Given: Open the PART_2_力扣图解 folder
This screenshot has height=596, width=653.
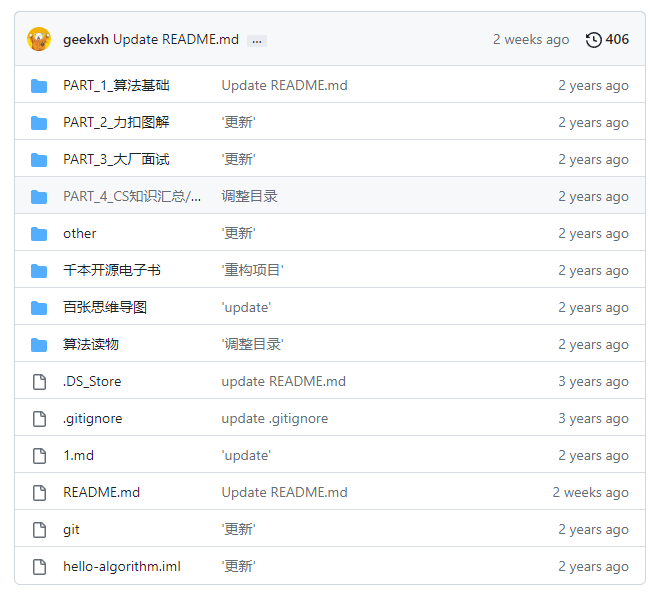Looking at the screenshot, I should (116, 123).
